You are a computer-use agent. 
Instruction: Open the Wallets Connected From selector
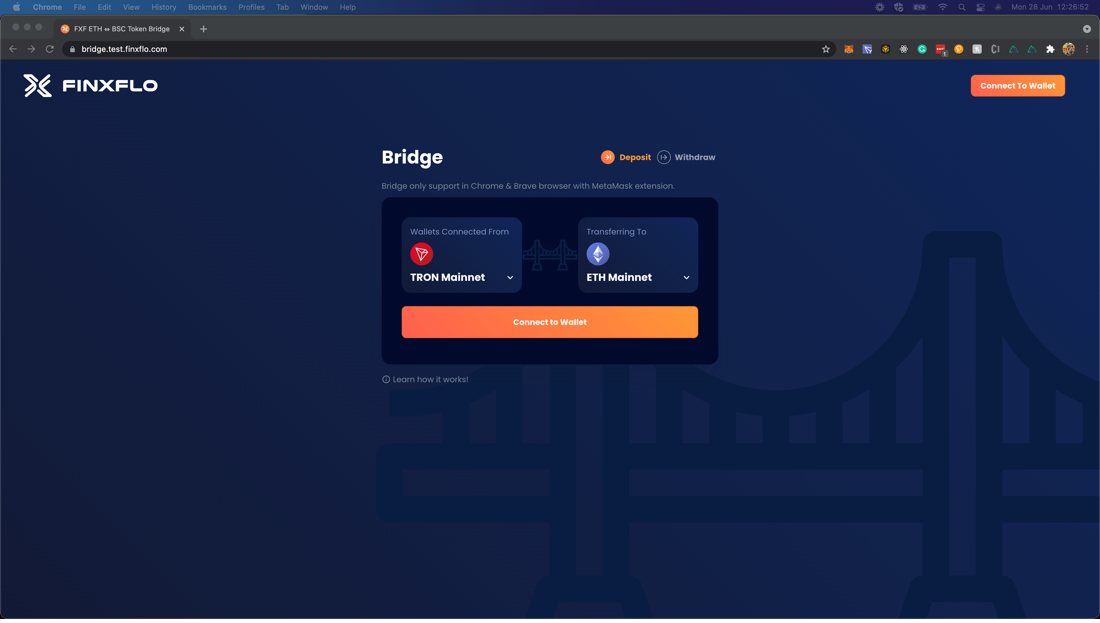tap(462, 255)
